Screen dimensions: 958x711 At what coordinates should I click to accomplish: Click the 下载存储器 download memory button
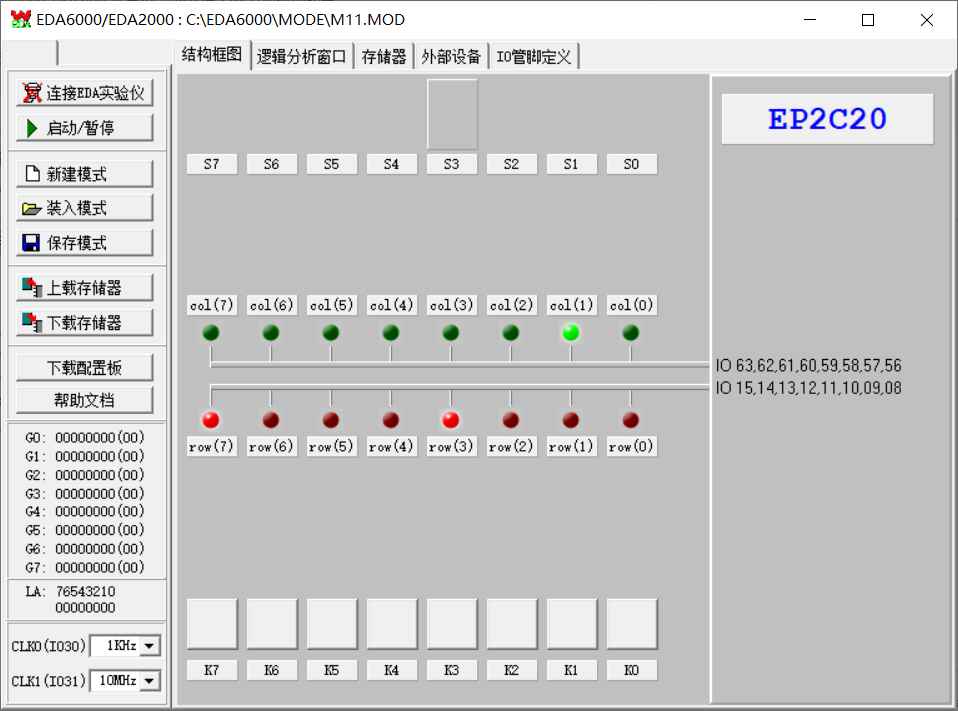85,323
